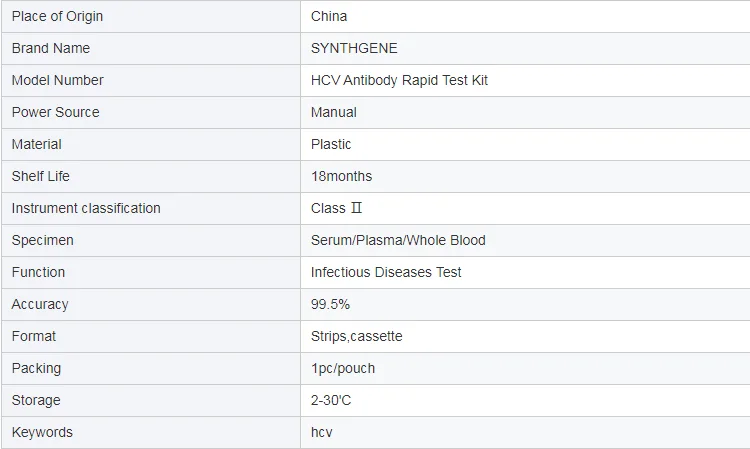Click the Power Source label
Viewport: 750px width, 449px height.
click(56, 112)
